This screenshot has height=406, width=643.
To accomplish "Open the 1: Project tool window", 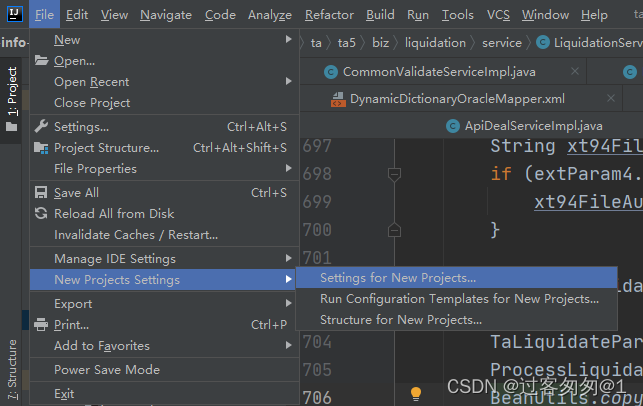I will click(12, 100).
